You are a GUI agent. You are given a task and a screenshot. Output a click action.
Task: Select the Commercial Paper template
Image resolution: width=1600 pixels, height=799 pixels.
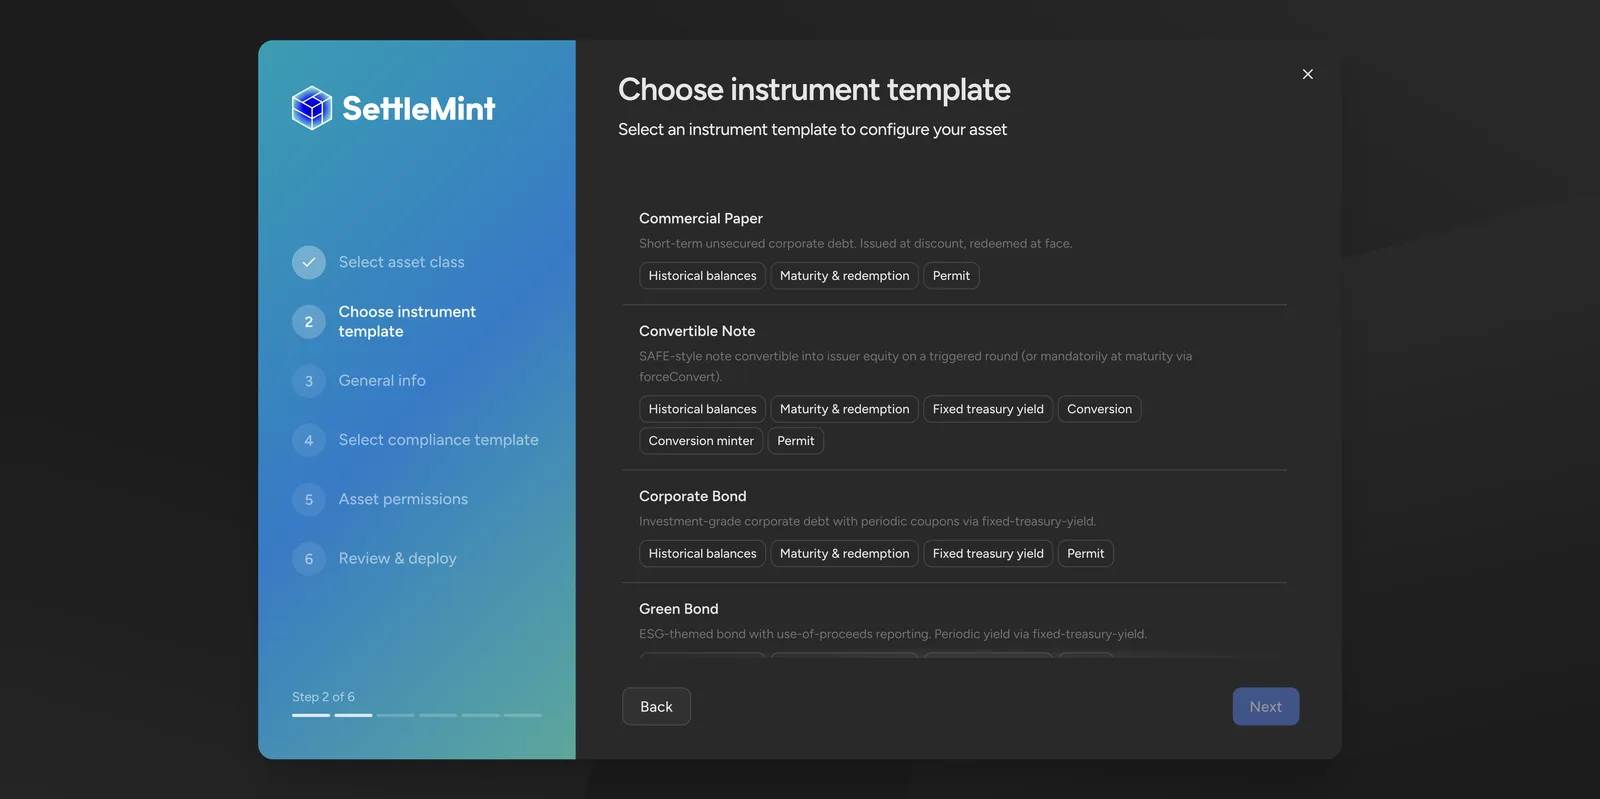954,248
